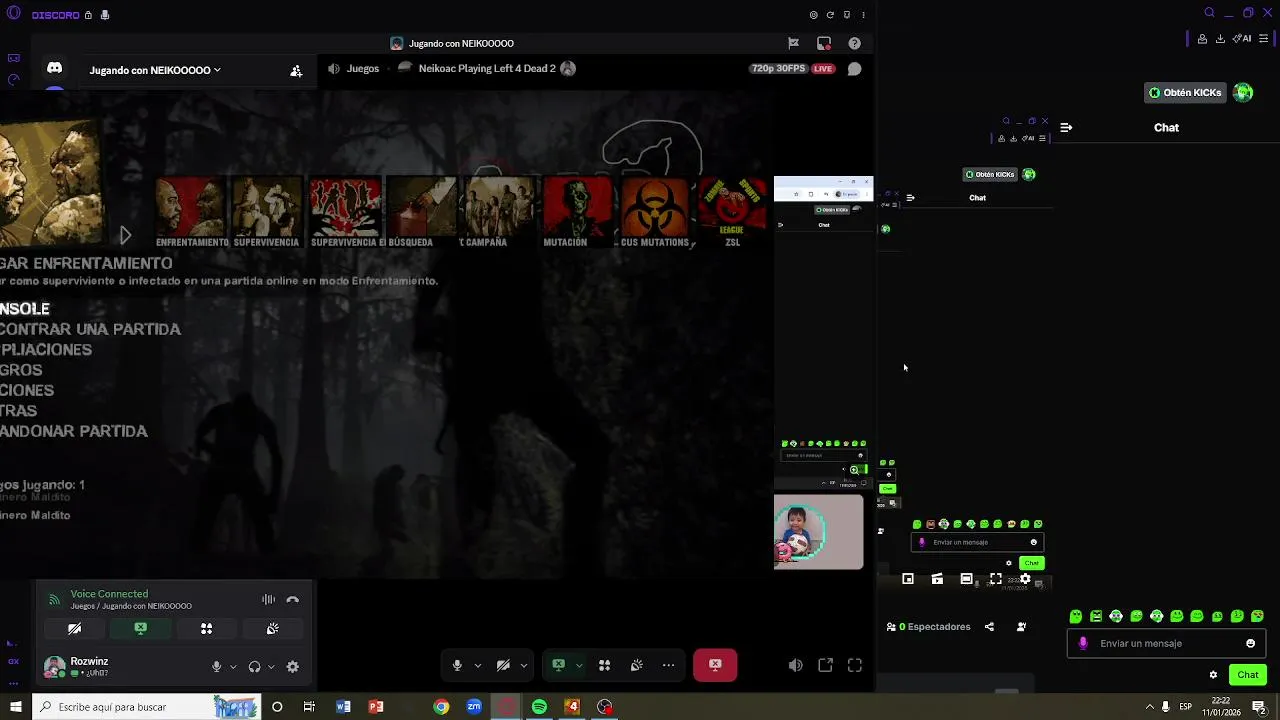Open the menu lines icon in Kick toolbar
Image resolution: width=1280 pixels, height=720 pixels.
click(x=1264, y=39)
